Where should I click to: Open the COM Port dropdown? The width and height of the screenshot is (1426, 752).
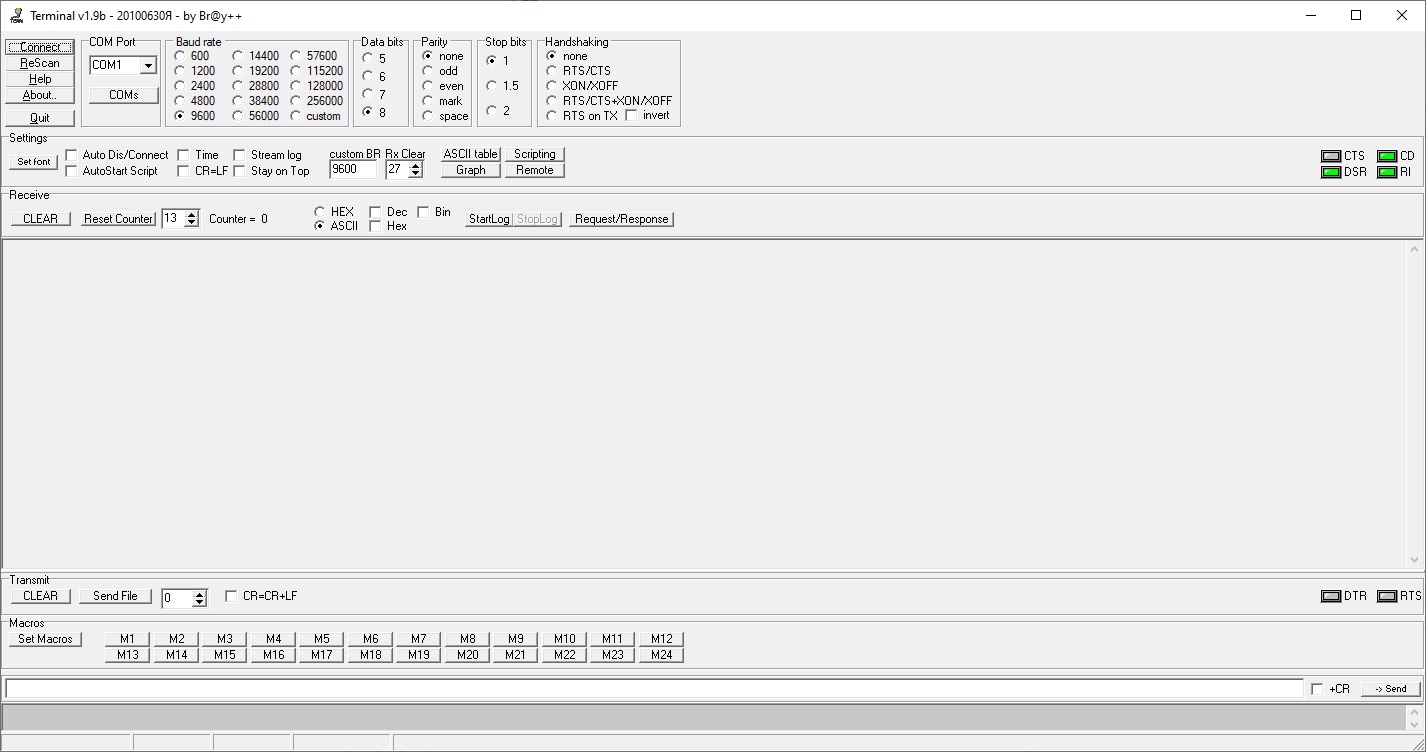(148, 66)
